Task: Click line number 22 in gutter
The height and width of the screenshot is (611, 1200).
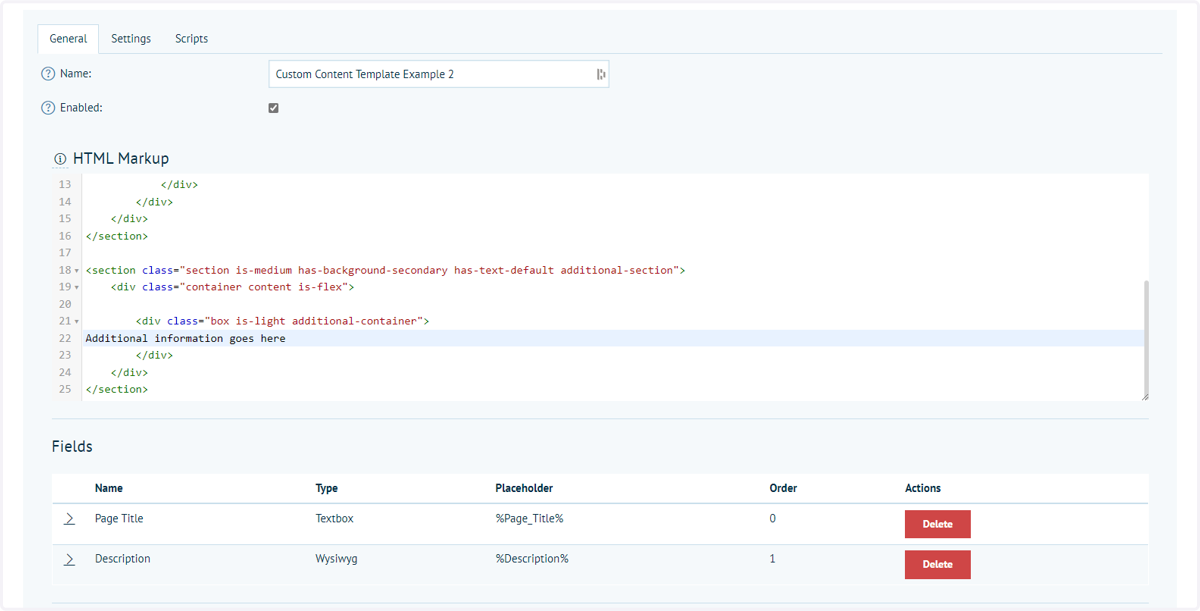Action: pos(65,339)
